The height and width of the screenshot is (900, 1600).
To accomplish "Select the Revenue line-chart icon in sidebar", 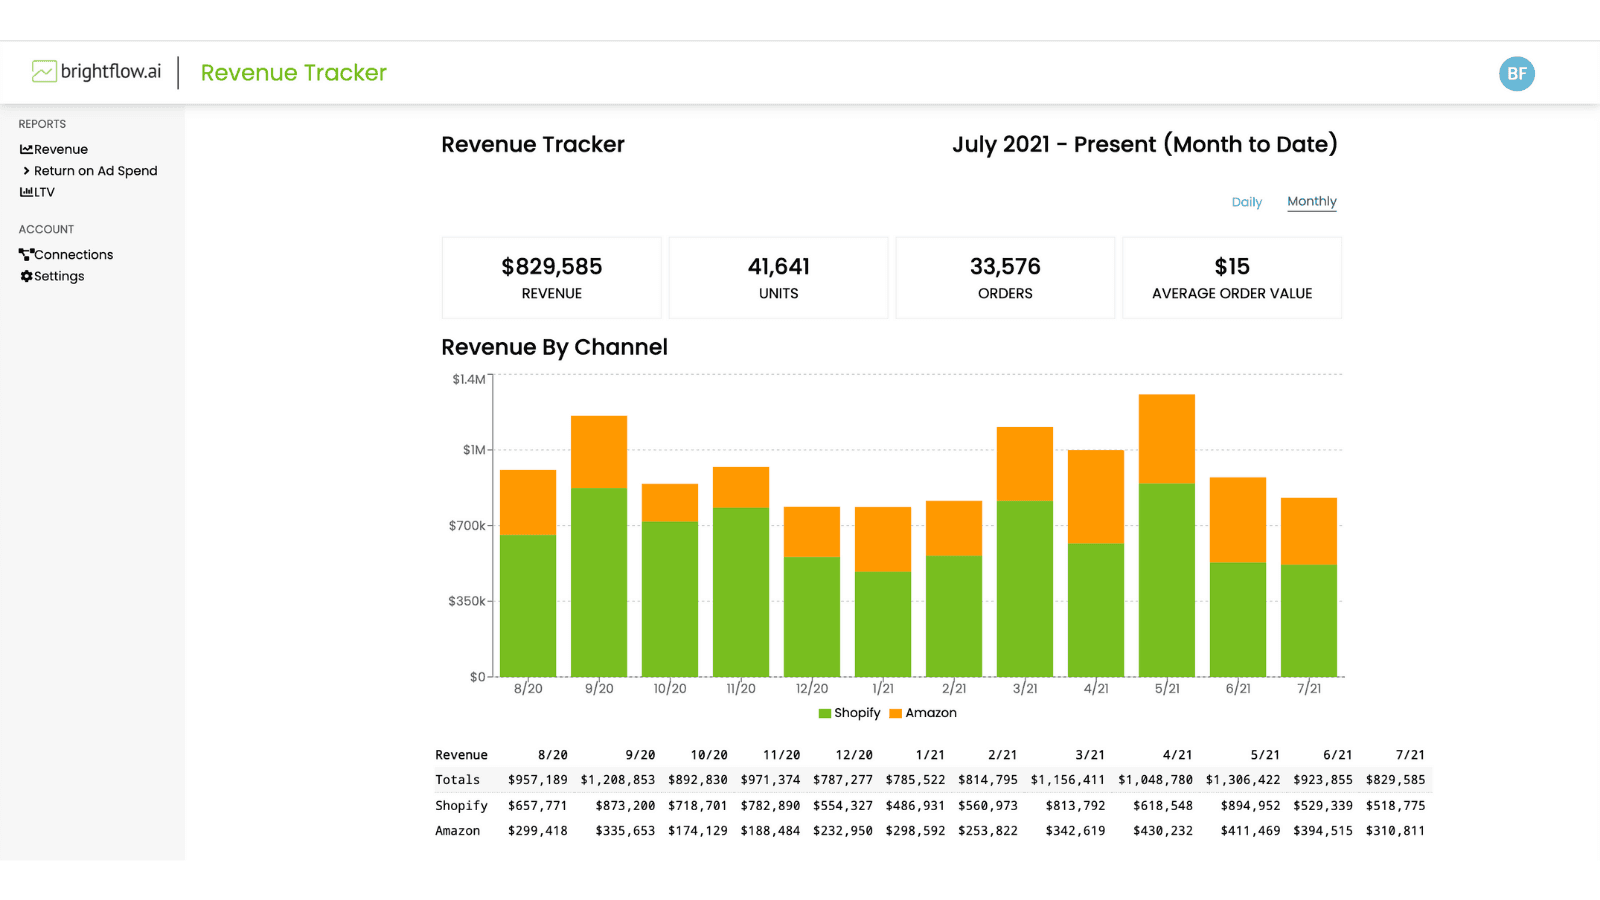I will click(x=25, y=149).
